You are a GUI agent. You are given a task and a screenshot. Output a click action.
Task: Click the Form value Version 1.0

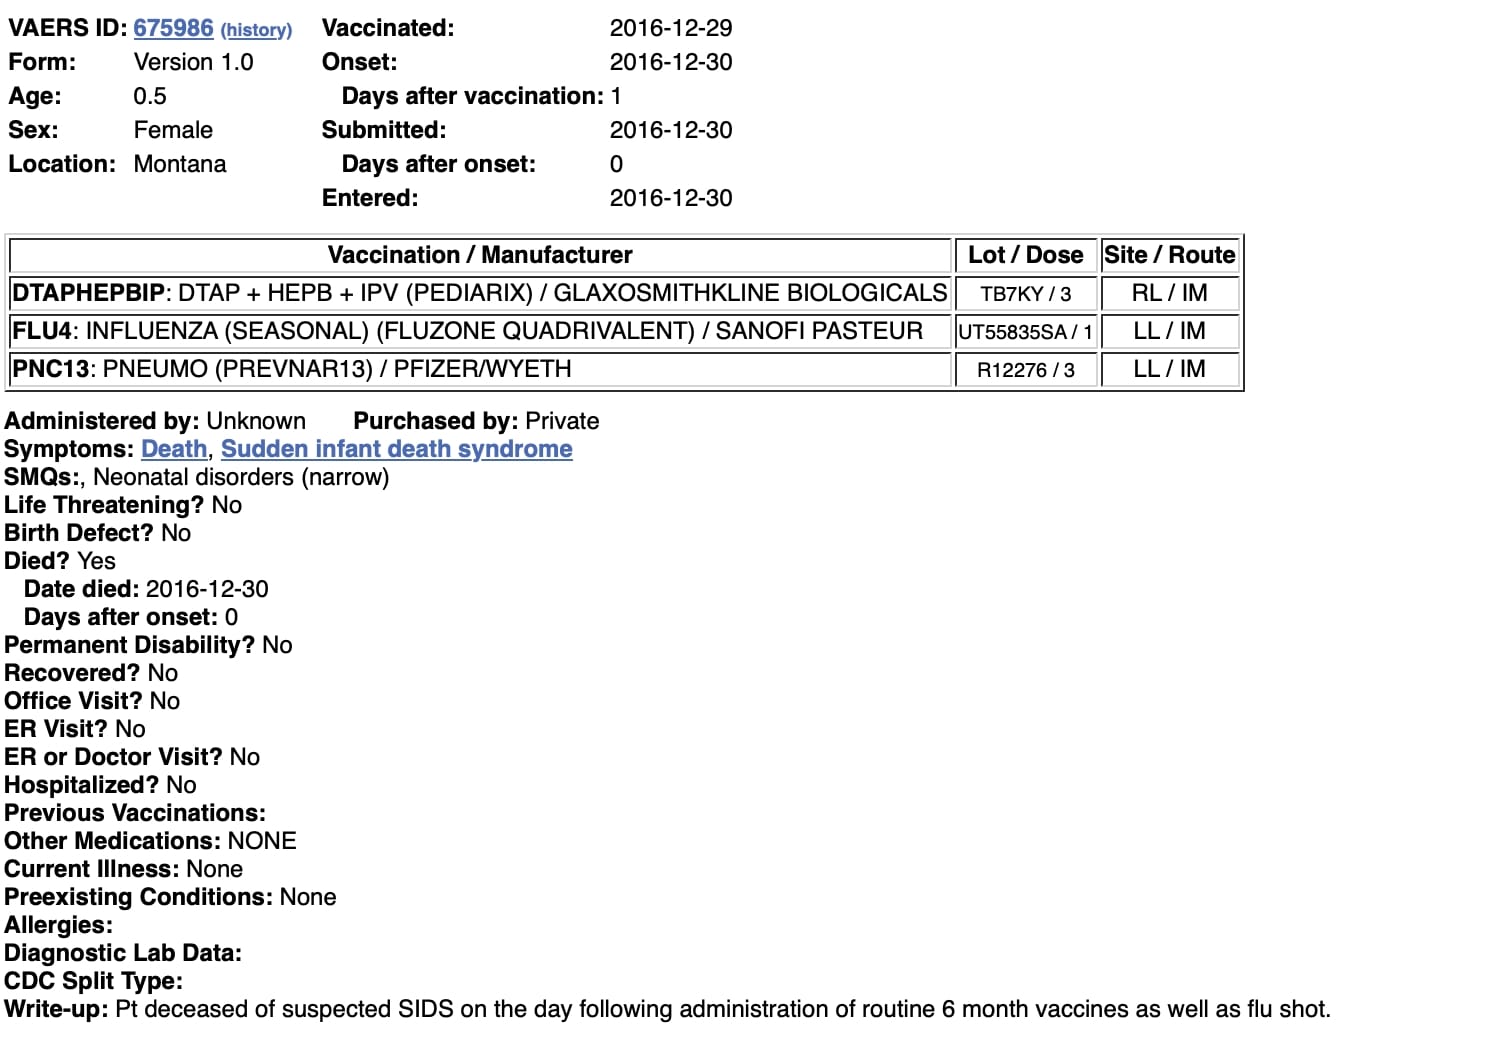(x=194, y=62)
